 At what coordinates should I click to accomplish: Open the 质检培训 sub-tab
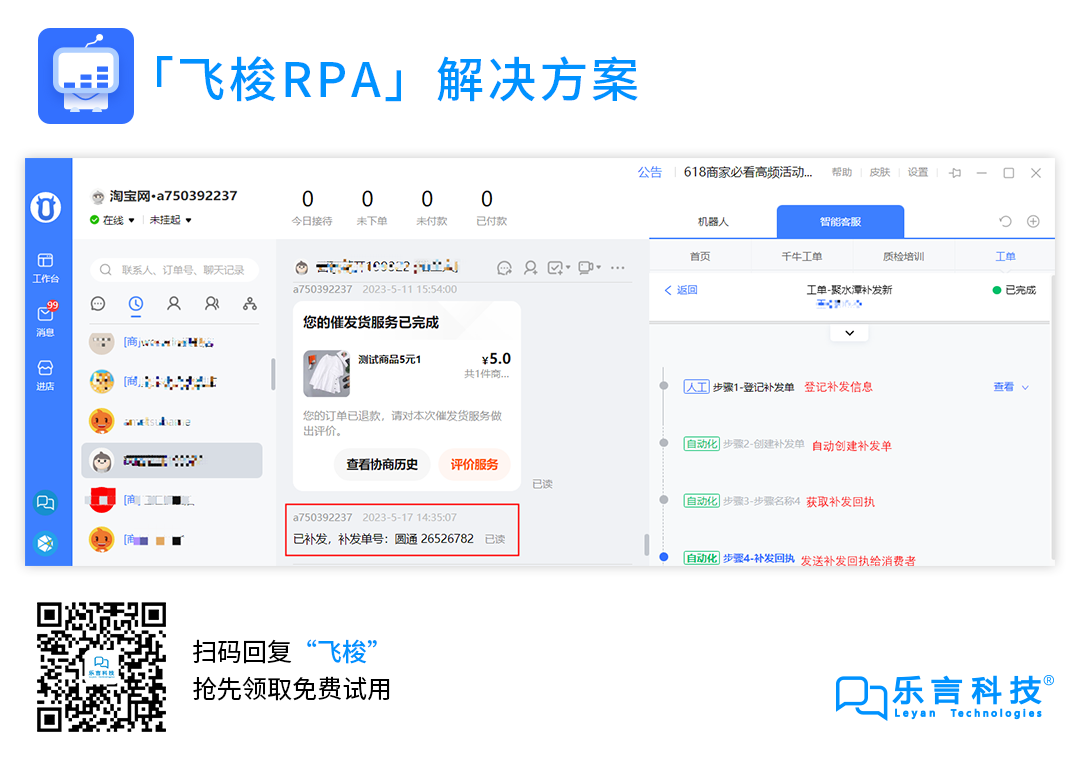904,256
